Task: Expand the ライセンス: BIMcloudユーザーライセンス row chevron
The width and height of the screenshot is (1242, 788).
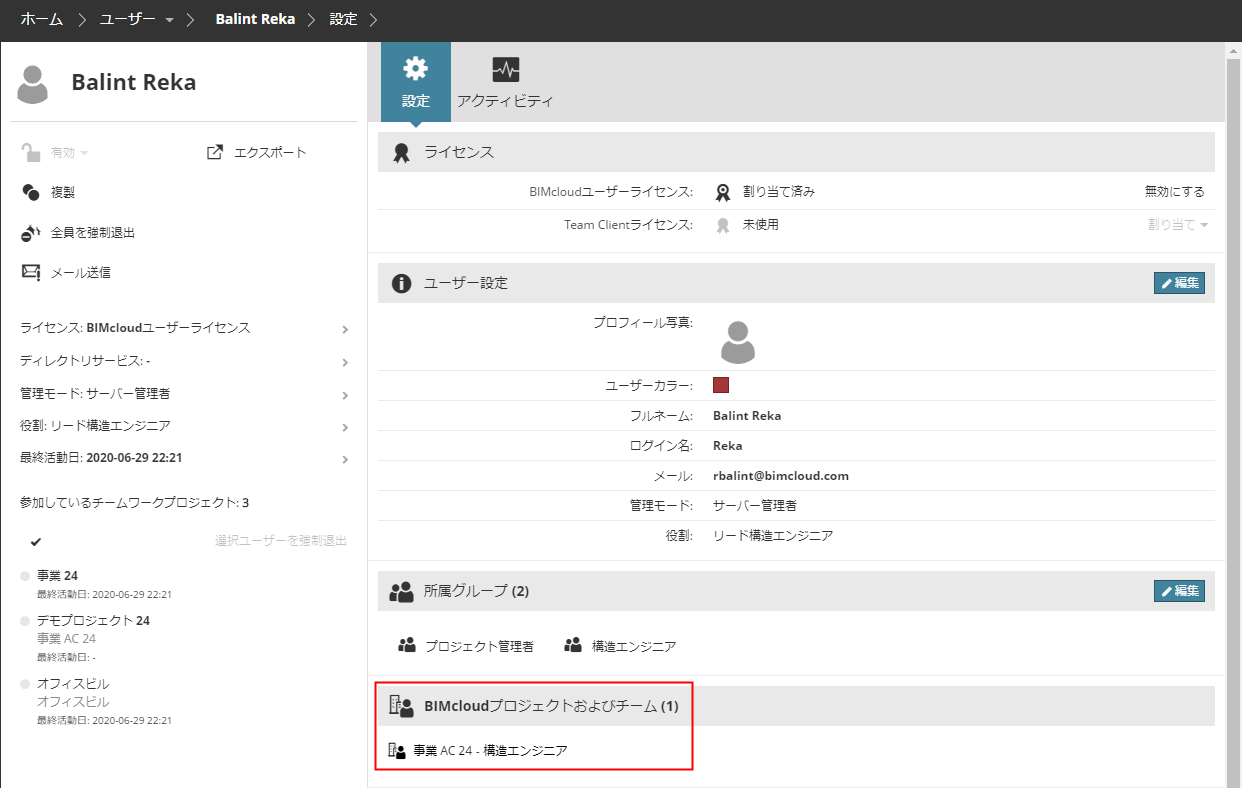Action: point(345,329)
